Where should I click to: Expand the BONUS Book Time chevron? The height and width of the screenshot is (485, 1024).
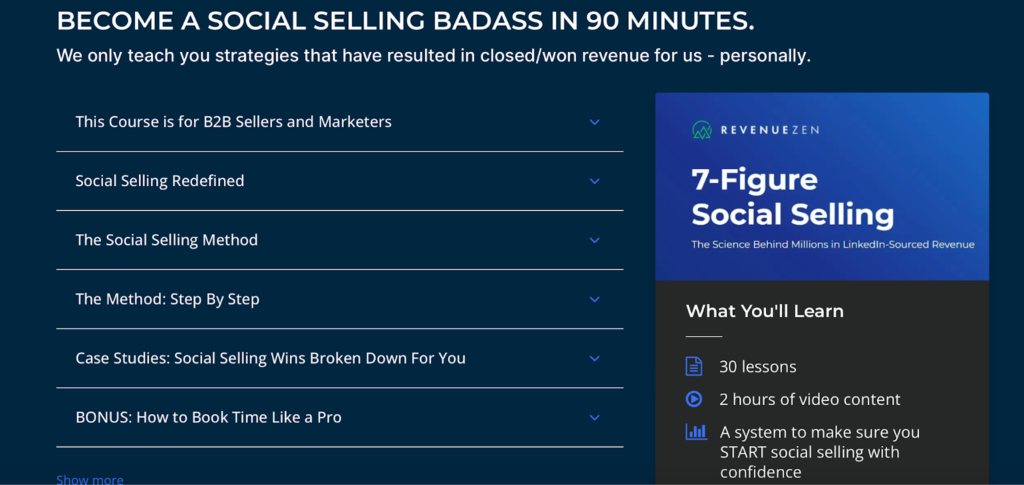(594, 418)
